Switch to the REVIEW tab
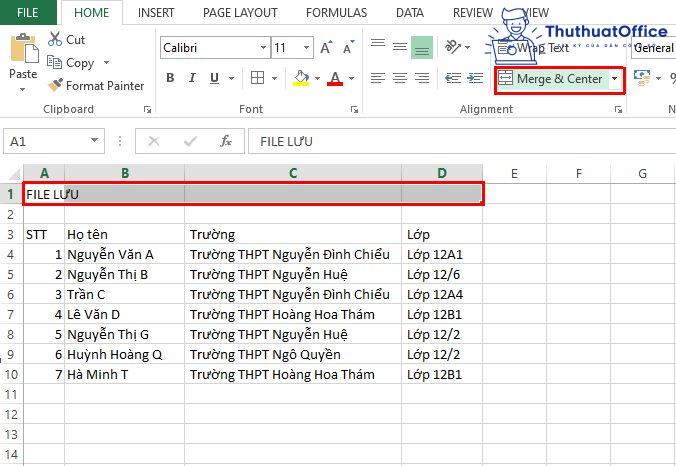 tap(473, 13)
